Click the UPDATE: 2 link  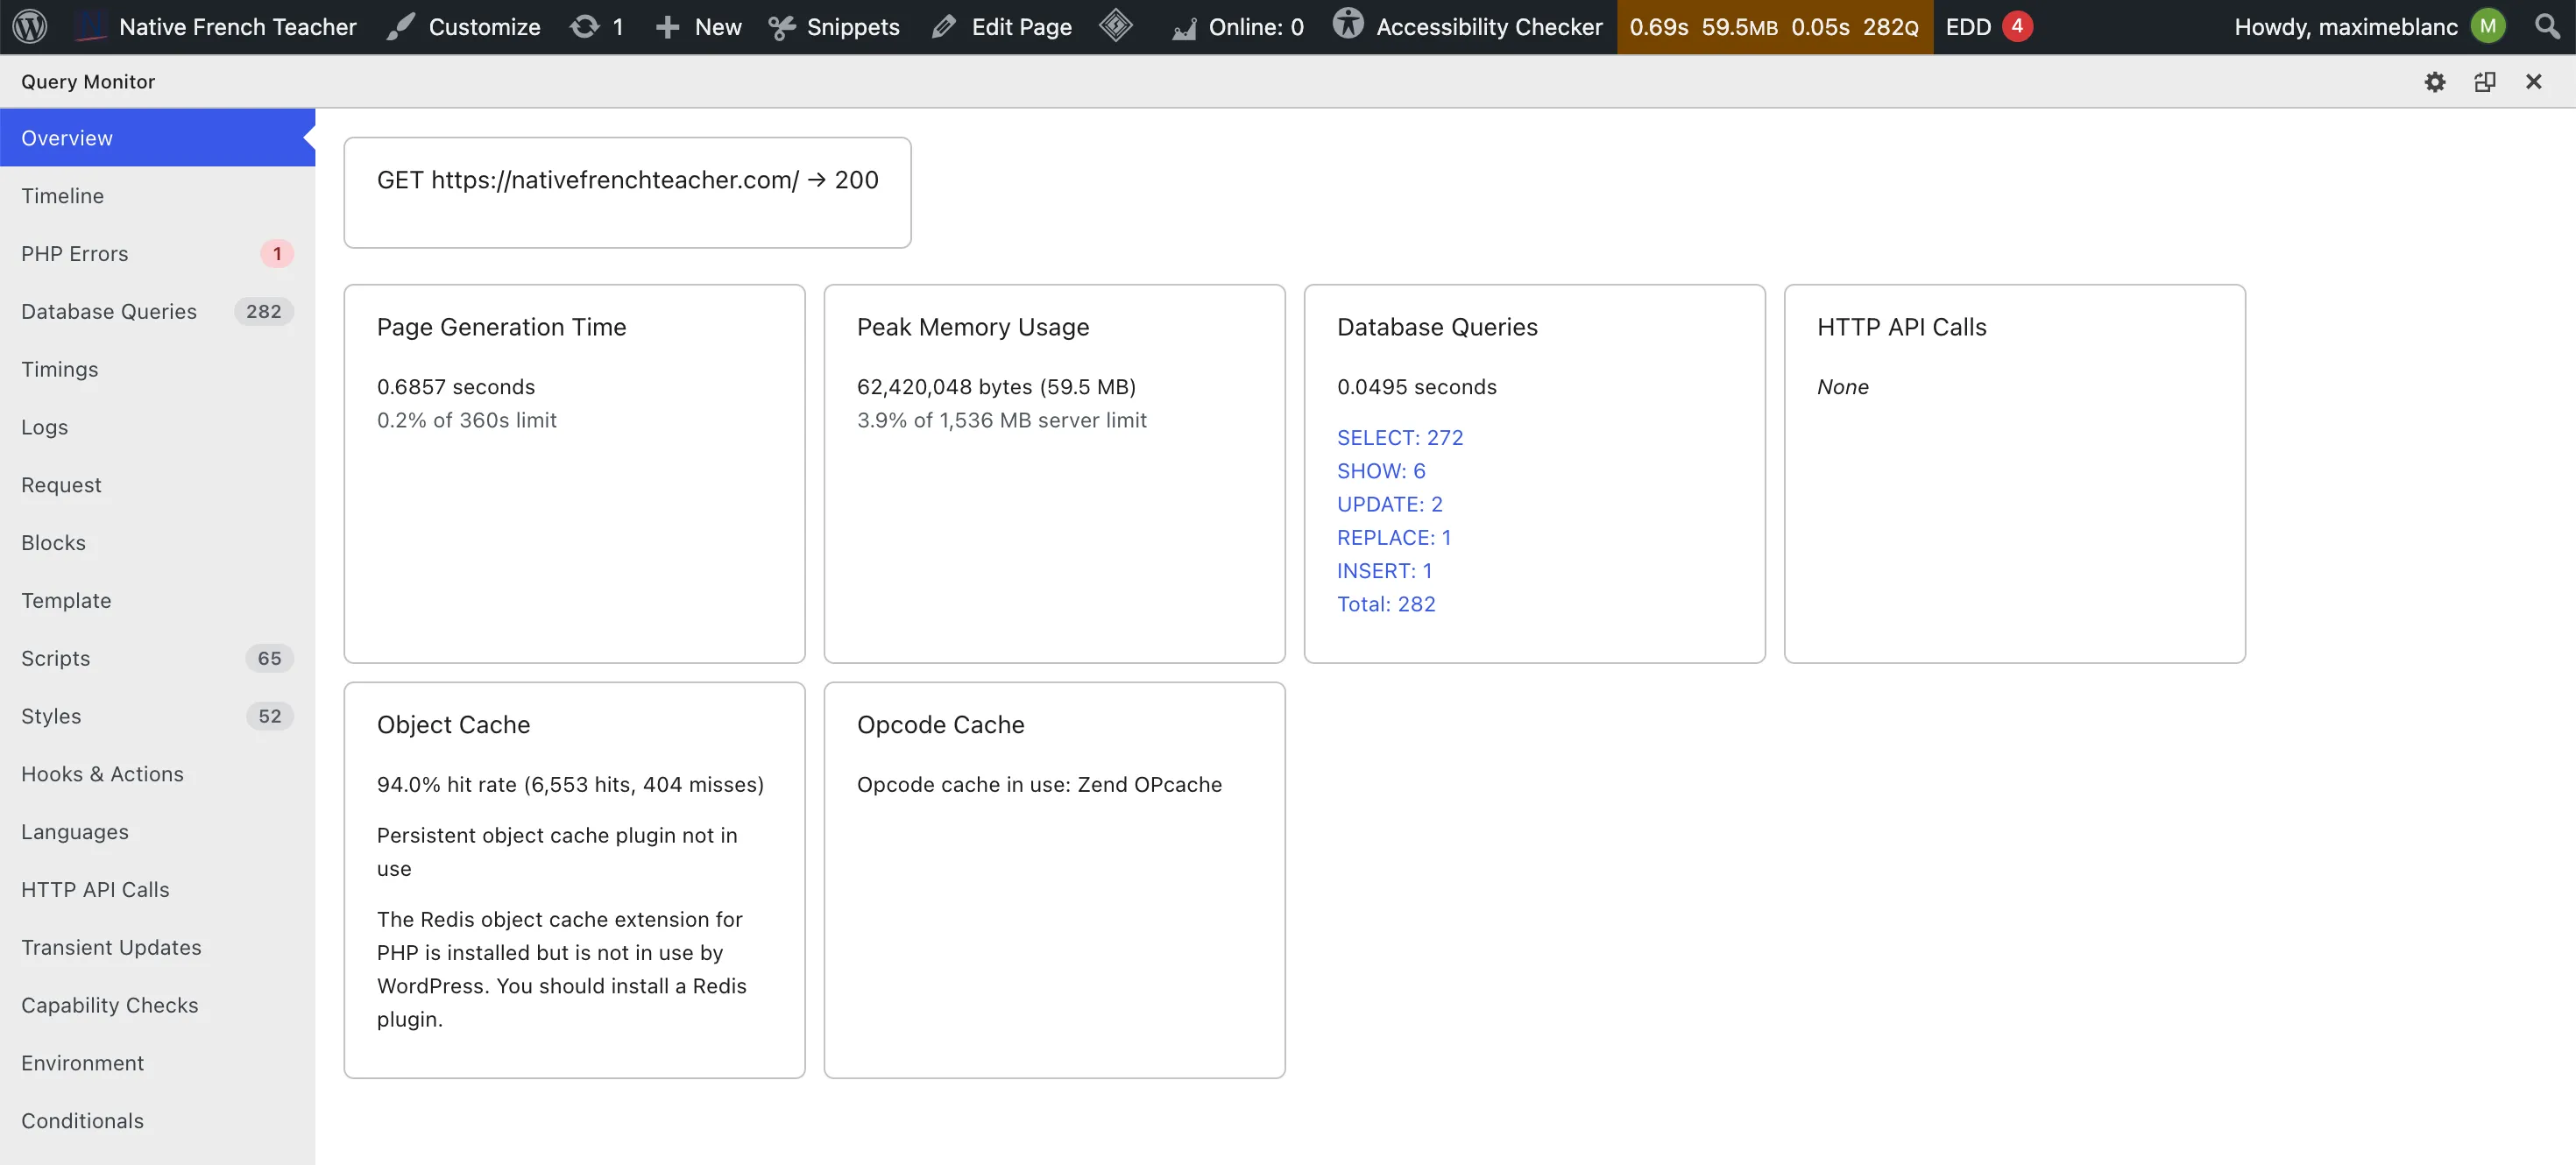(x=1389, y=504)
